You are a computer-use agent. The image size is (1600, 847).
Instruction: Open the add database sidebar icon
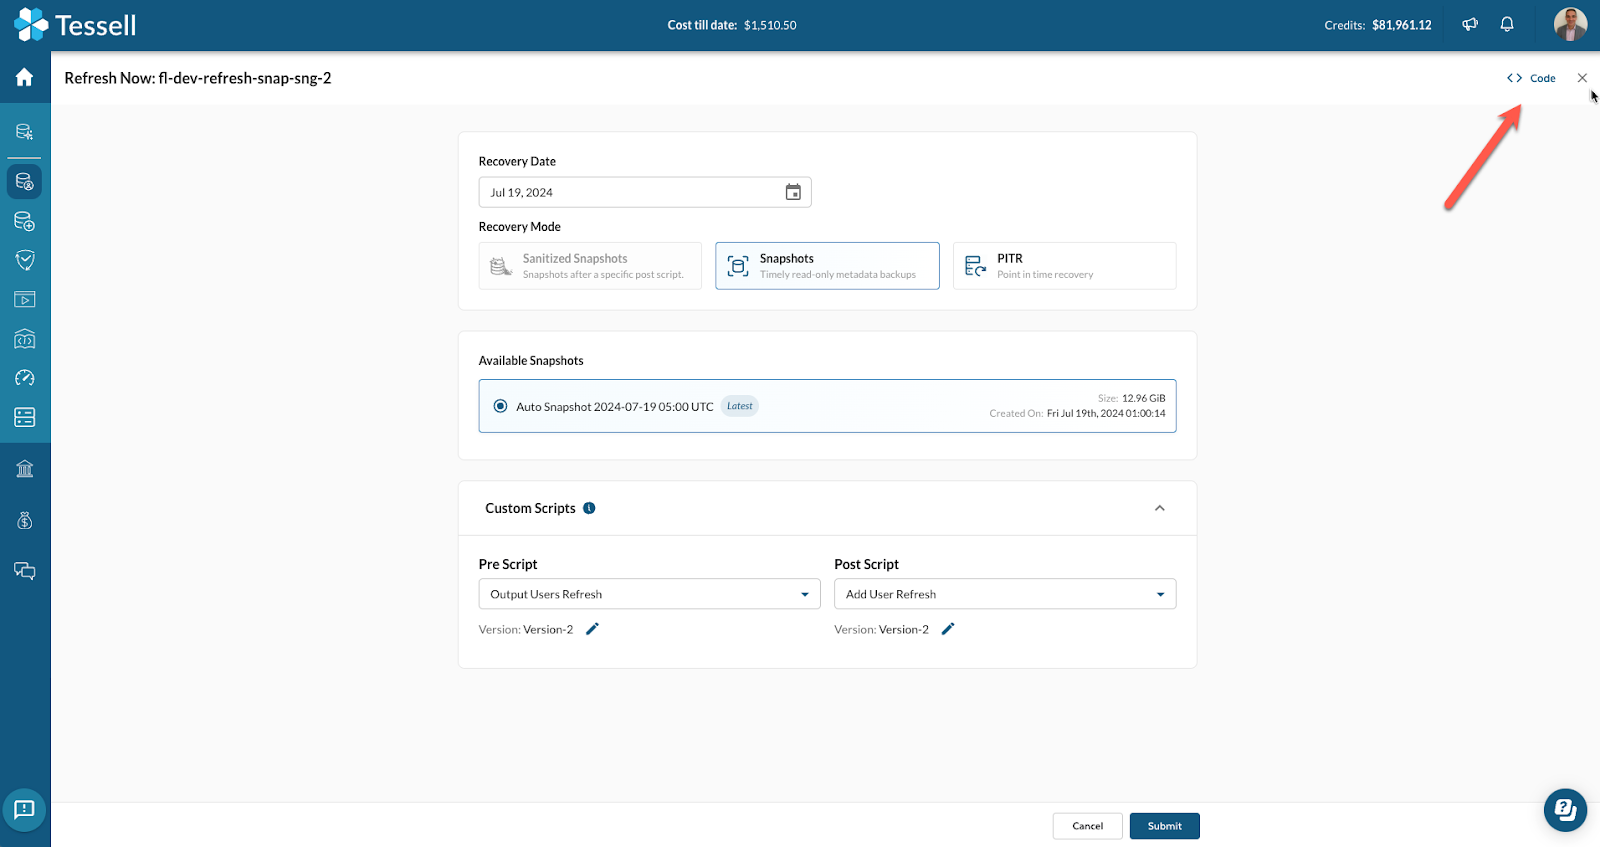pyautogui.click(x=25, y=221)
